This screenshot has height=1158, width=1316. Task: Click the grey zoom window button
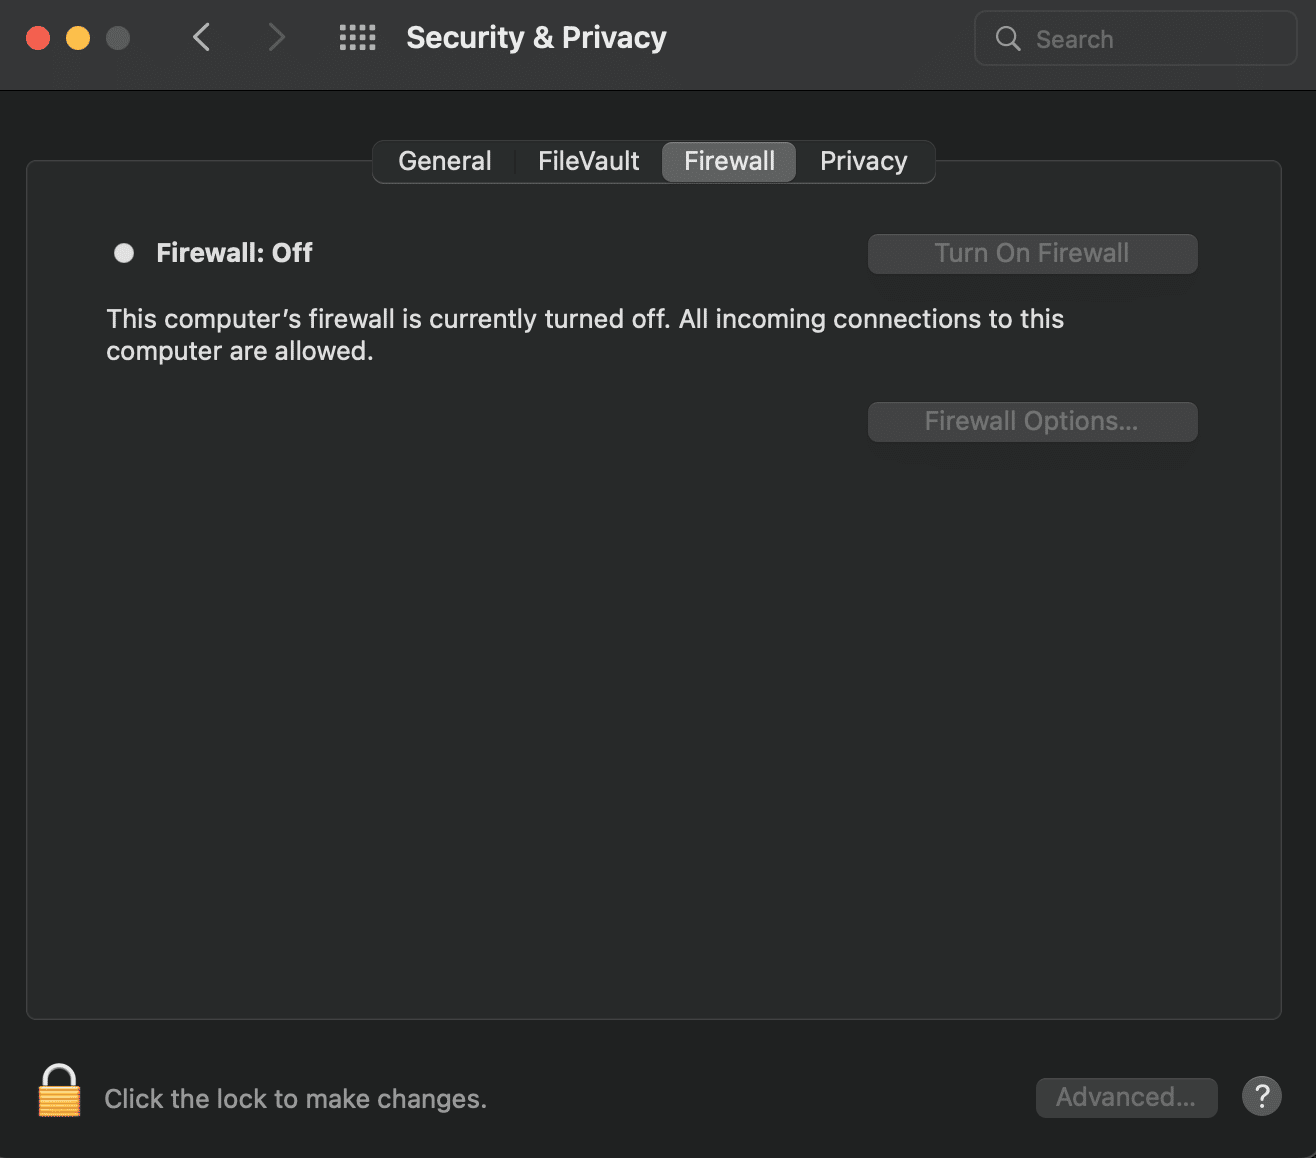pos(118,38)
